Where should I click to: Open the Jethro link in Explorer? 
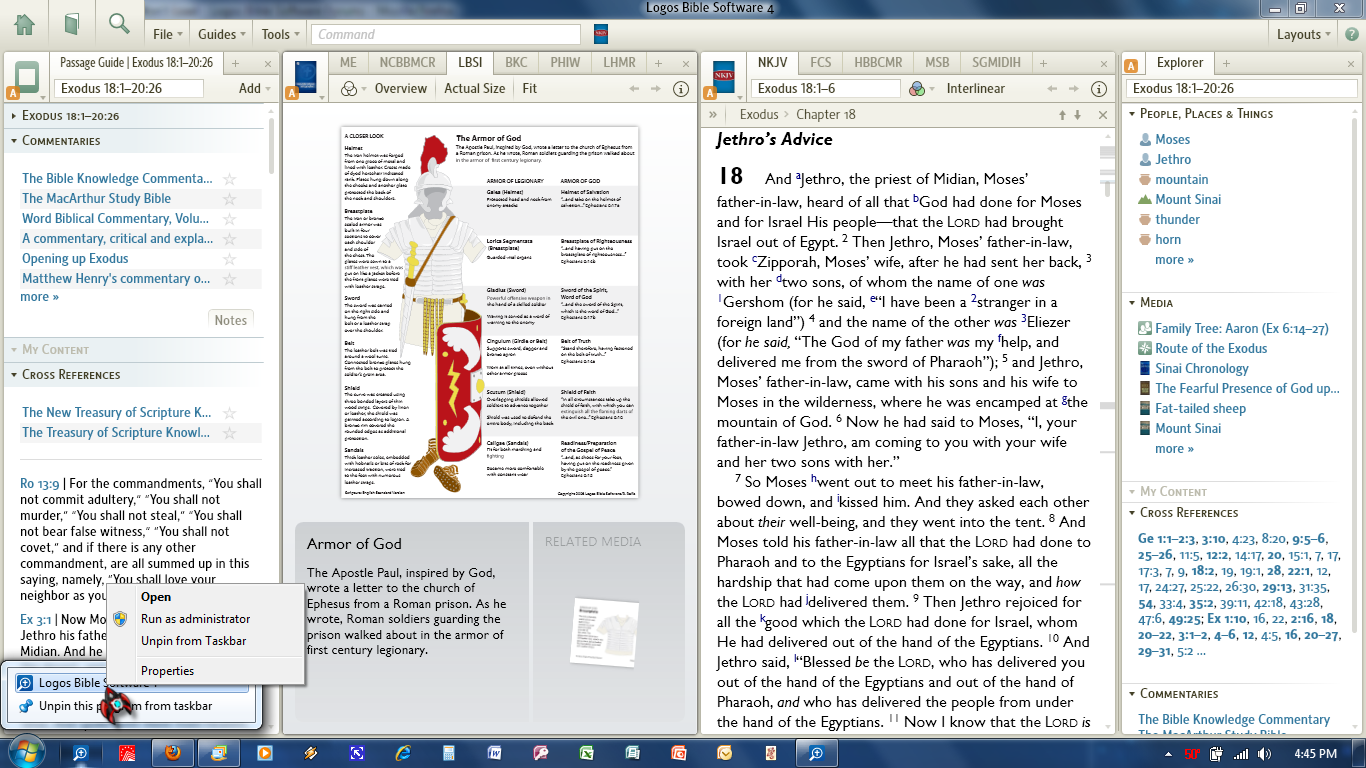[x=1173, y=159]
